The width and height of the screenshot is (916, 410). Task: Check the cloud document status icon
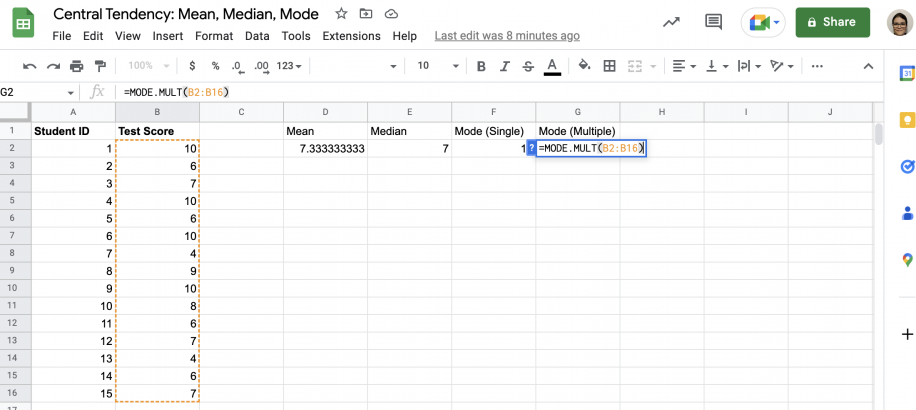(391, 13)
